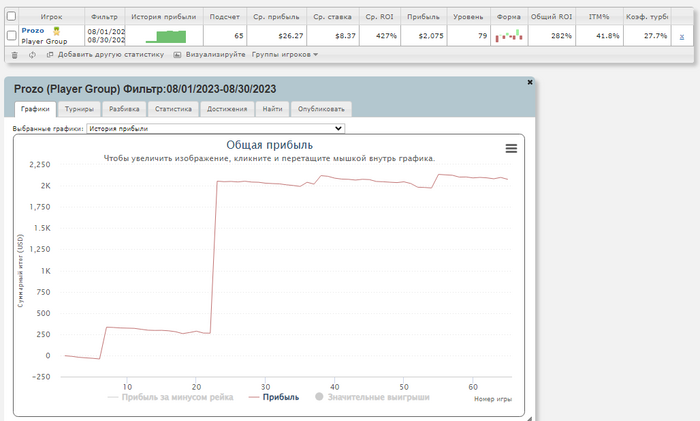700x421 pixels.
Task: Sort by 'Игрок' column header
Action: pos(51,17)
